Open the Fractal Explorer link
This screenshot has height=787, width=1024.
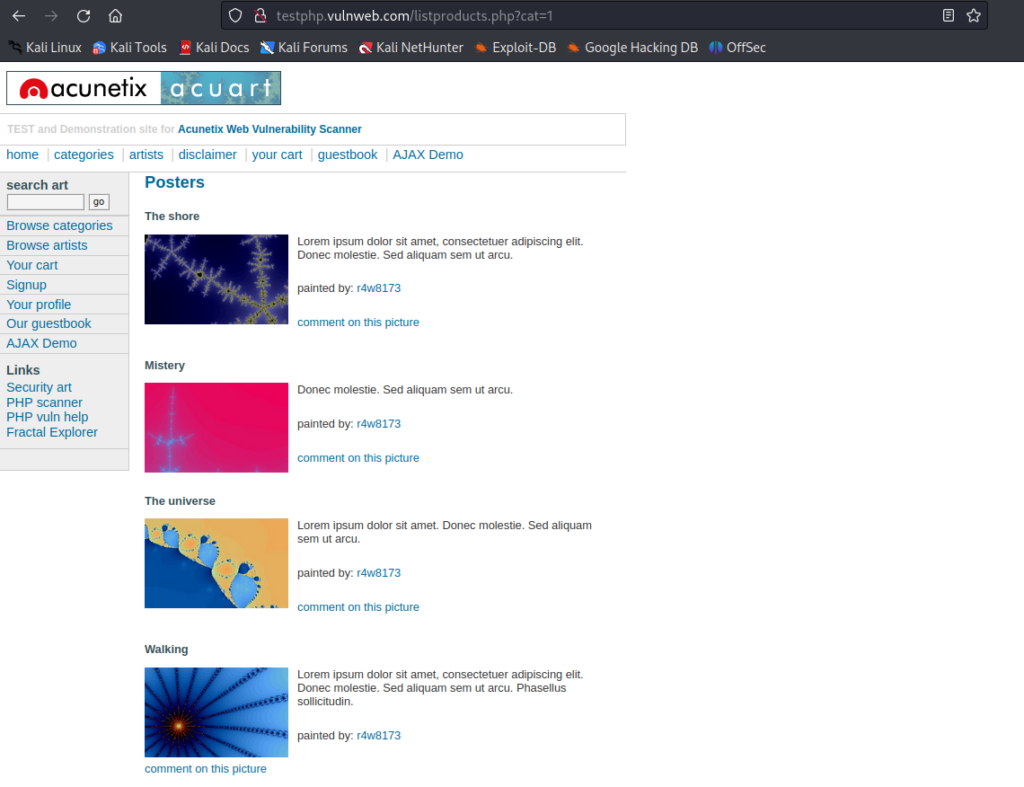click(x=52, y=432)
